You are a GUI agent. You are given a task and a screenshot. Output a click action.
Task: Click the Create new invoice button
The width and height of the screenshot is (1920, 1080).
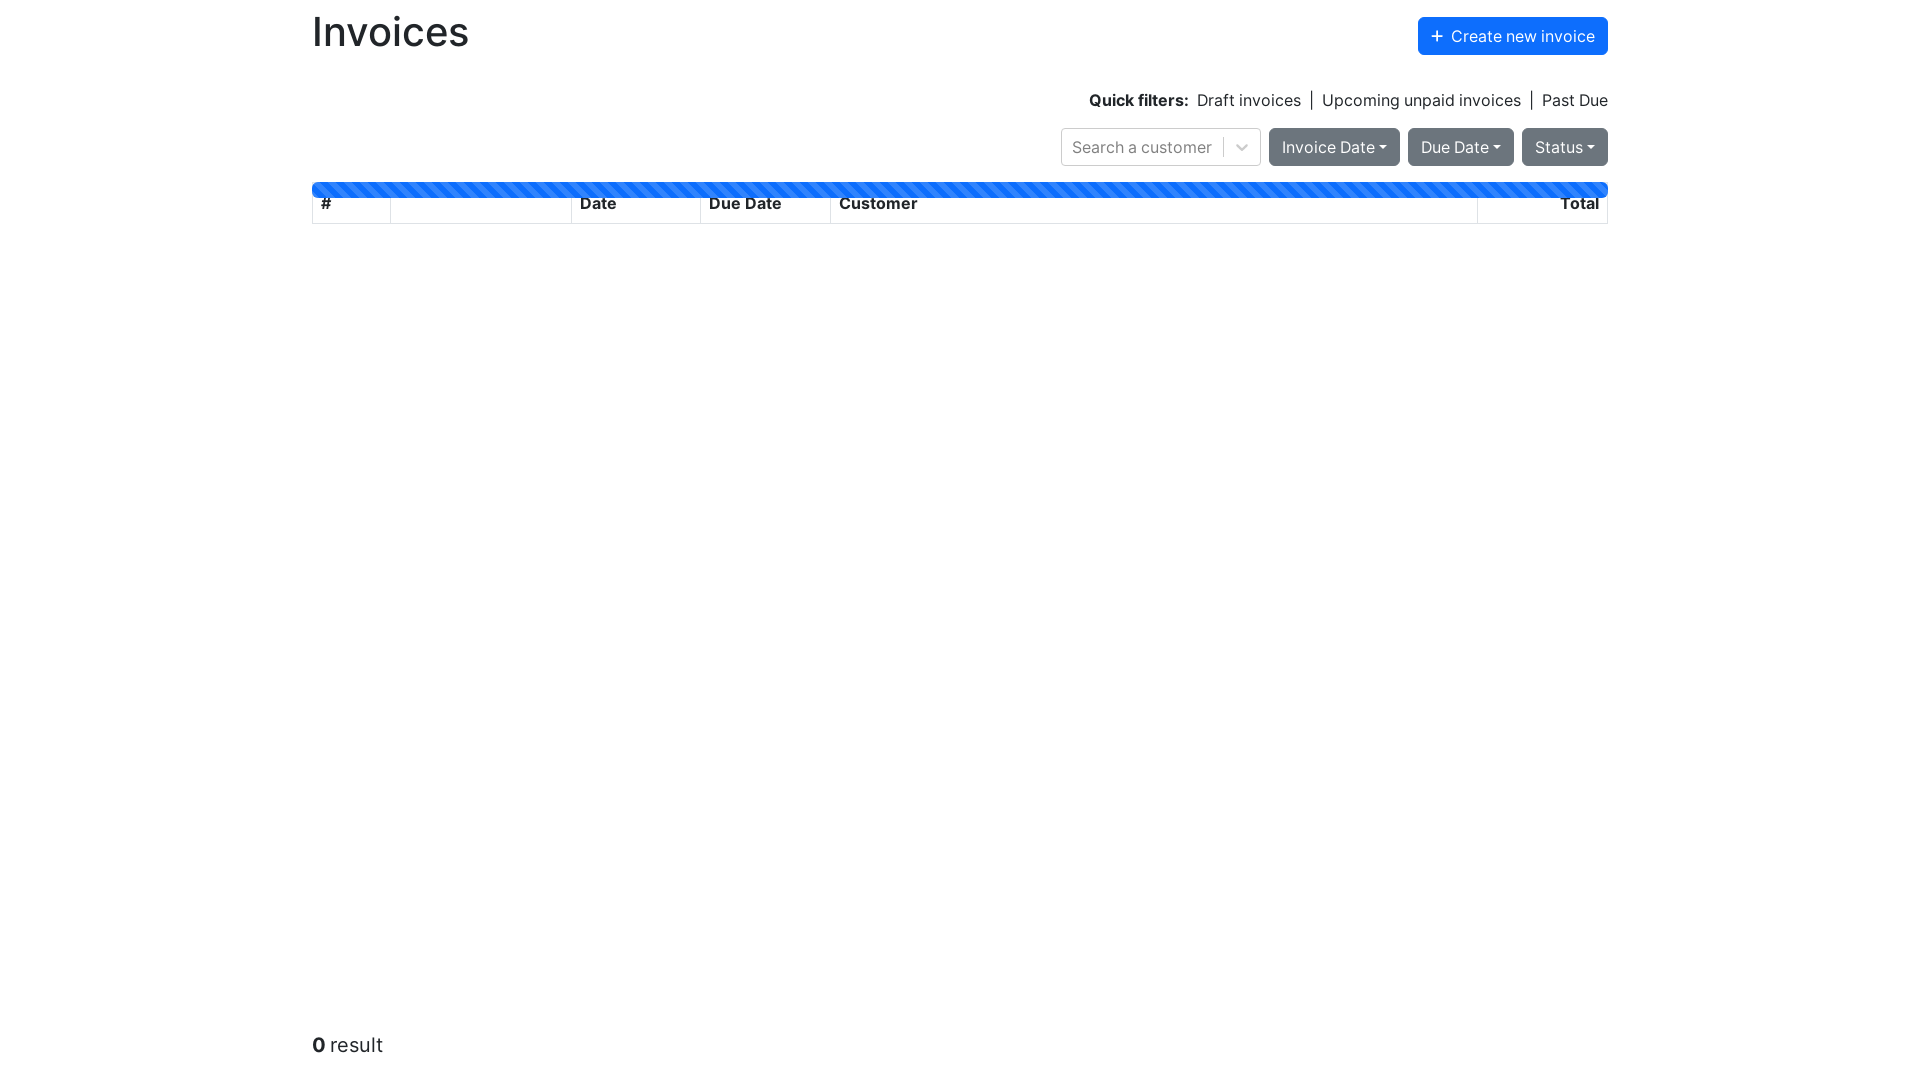[x=1512, y=36]
